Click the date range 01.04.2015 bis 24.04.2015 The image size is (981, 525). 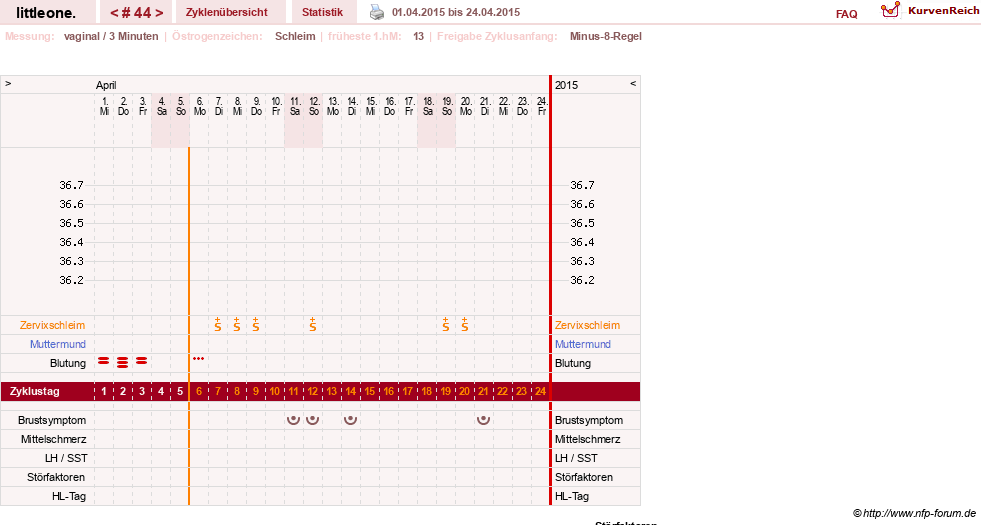[455, 12]
